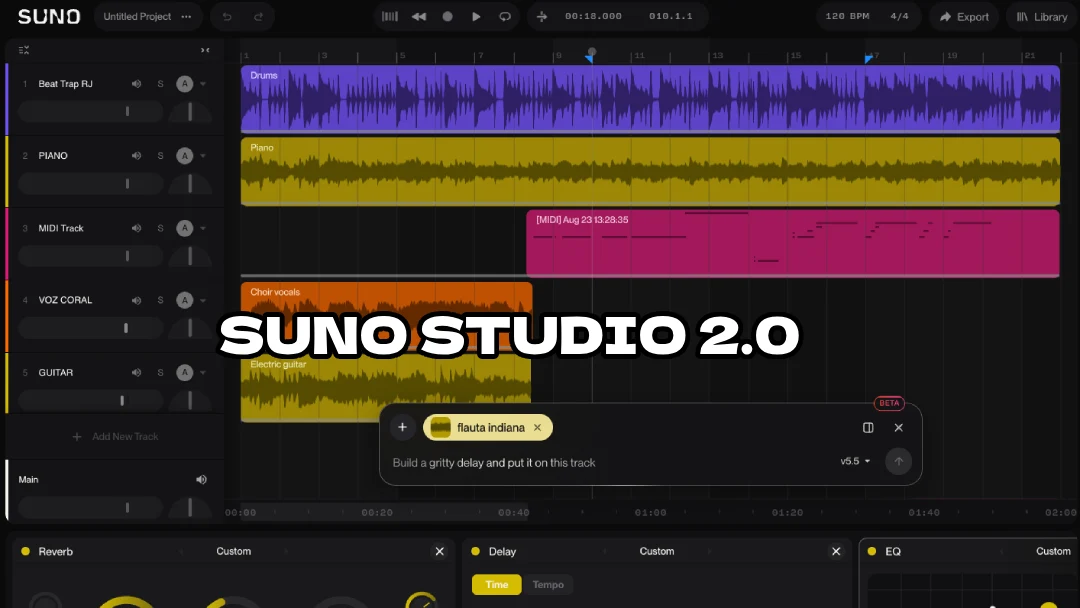Mute the Main output
This screenshot has height=608, width=1080.
(201, 479)
